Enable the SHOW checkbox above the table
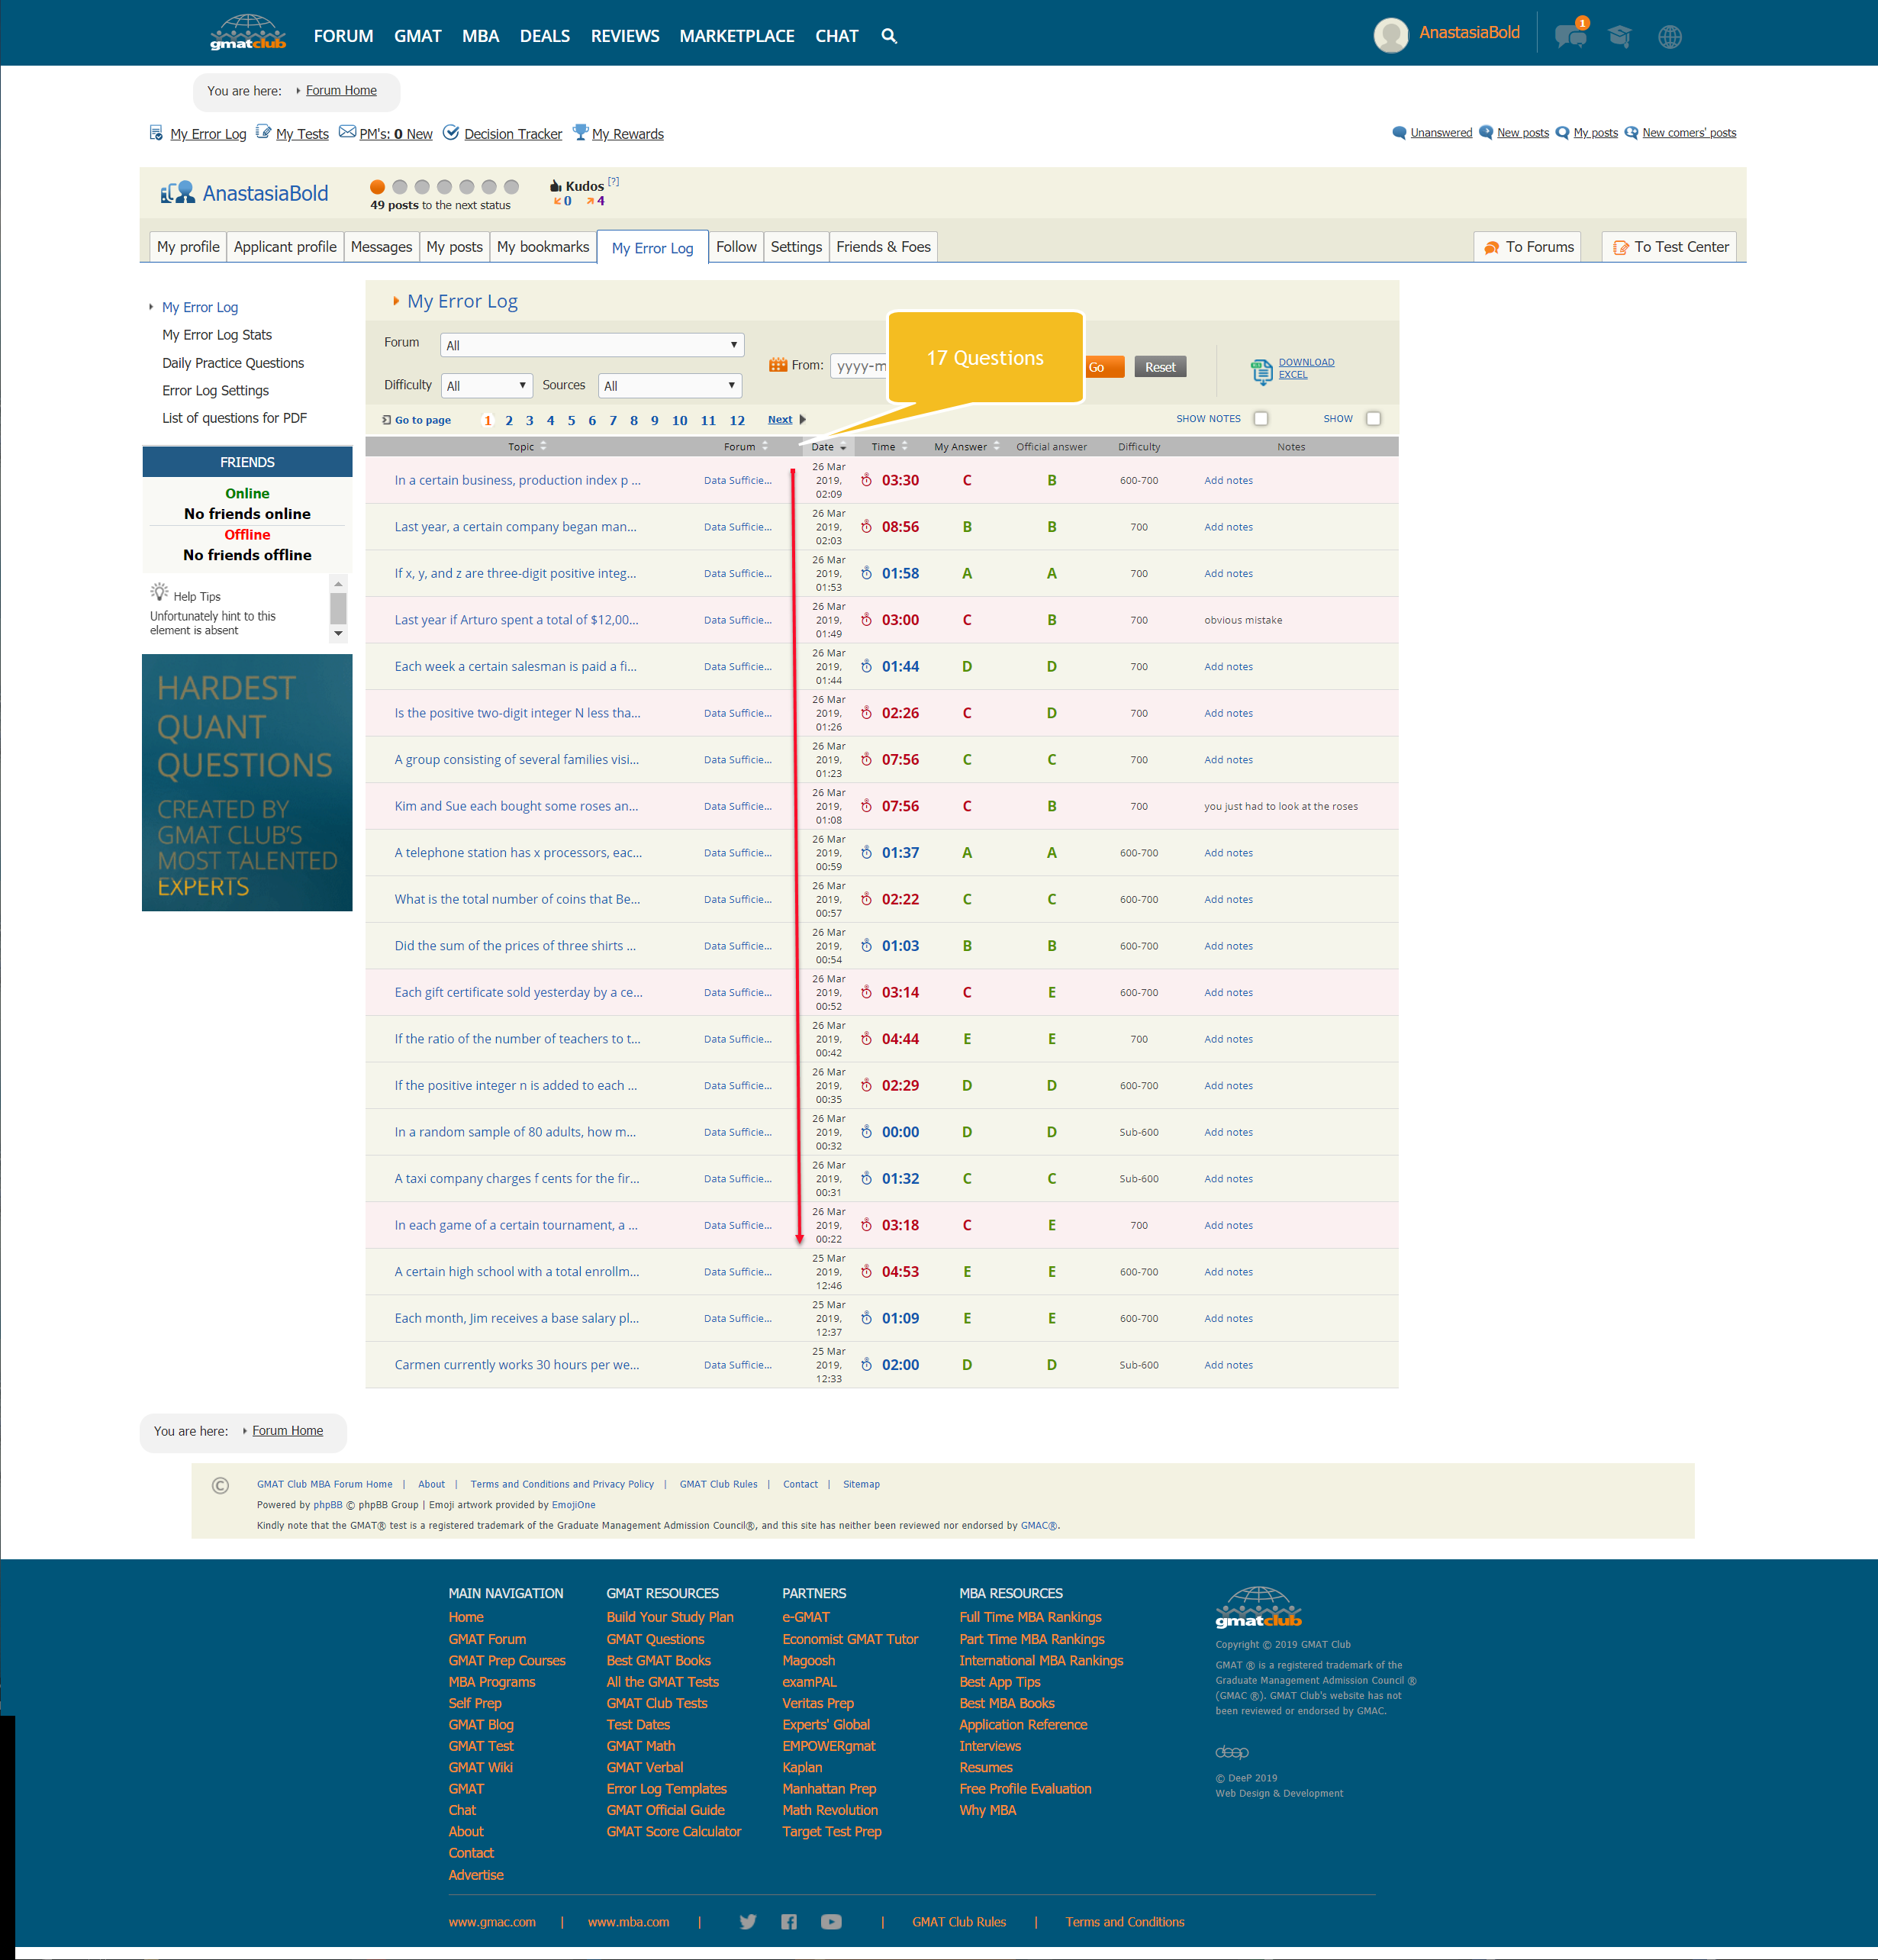The image size is (1878, 1960). coord(1374,419)
